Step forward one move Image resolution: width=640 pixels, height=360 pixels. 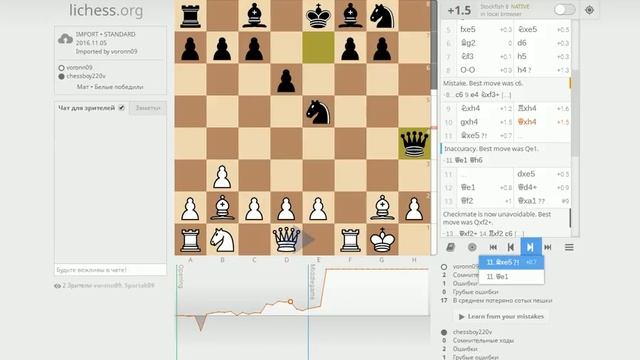click(x=531, y=247)
